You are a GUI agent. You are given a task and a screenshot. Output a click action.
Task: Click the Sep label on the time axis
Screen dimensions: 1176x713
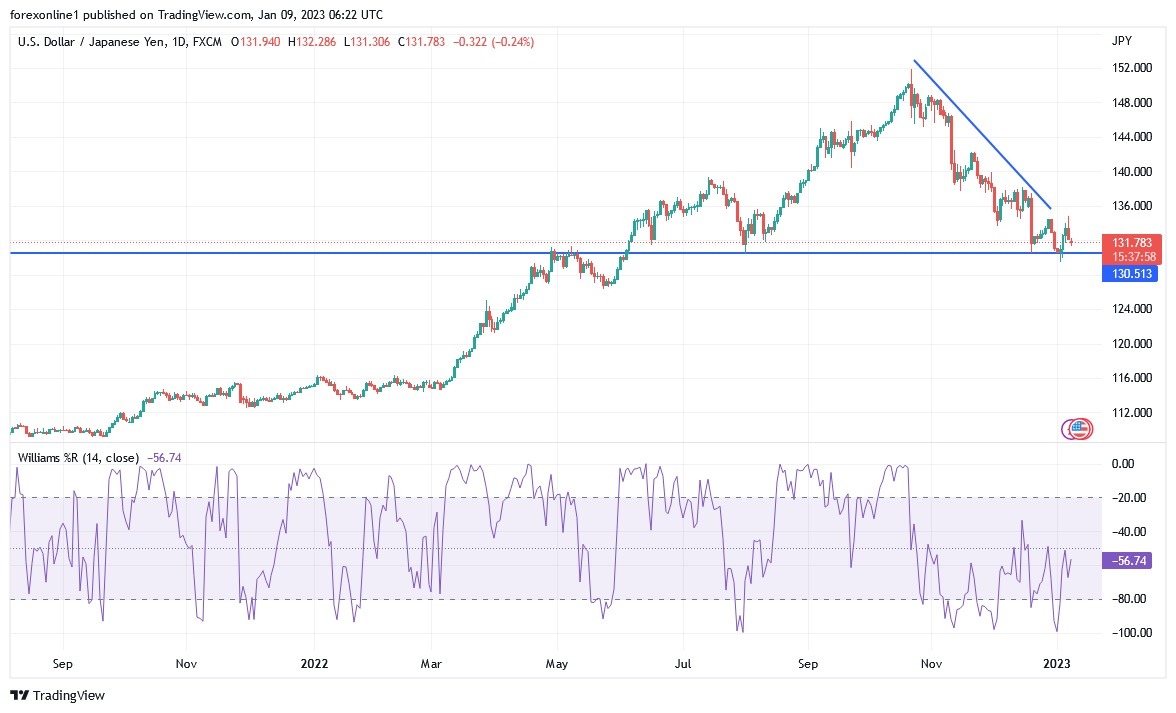point(62,663)
